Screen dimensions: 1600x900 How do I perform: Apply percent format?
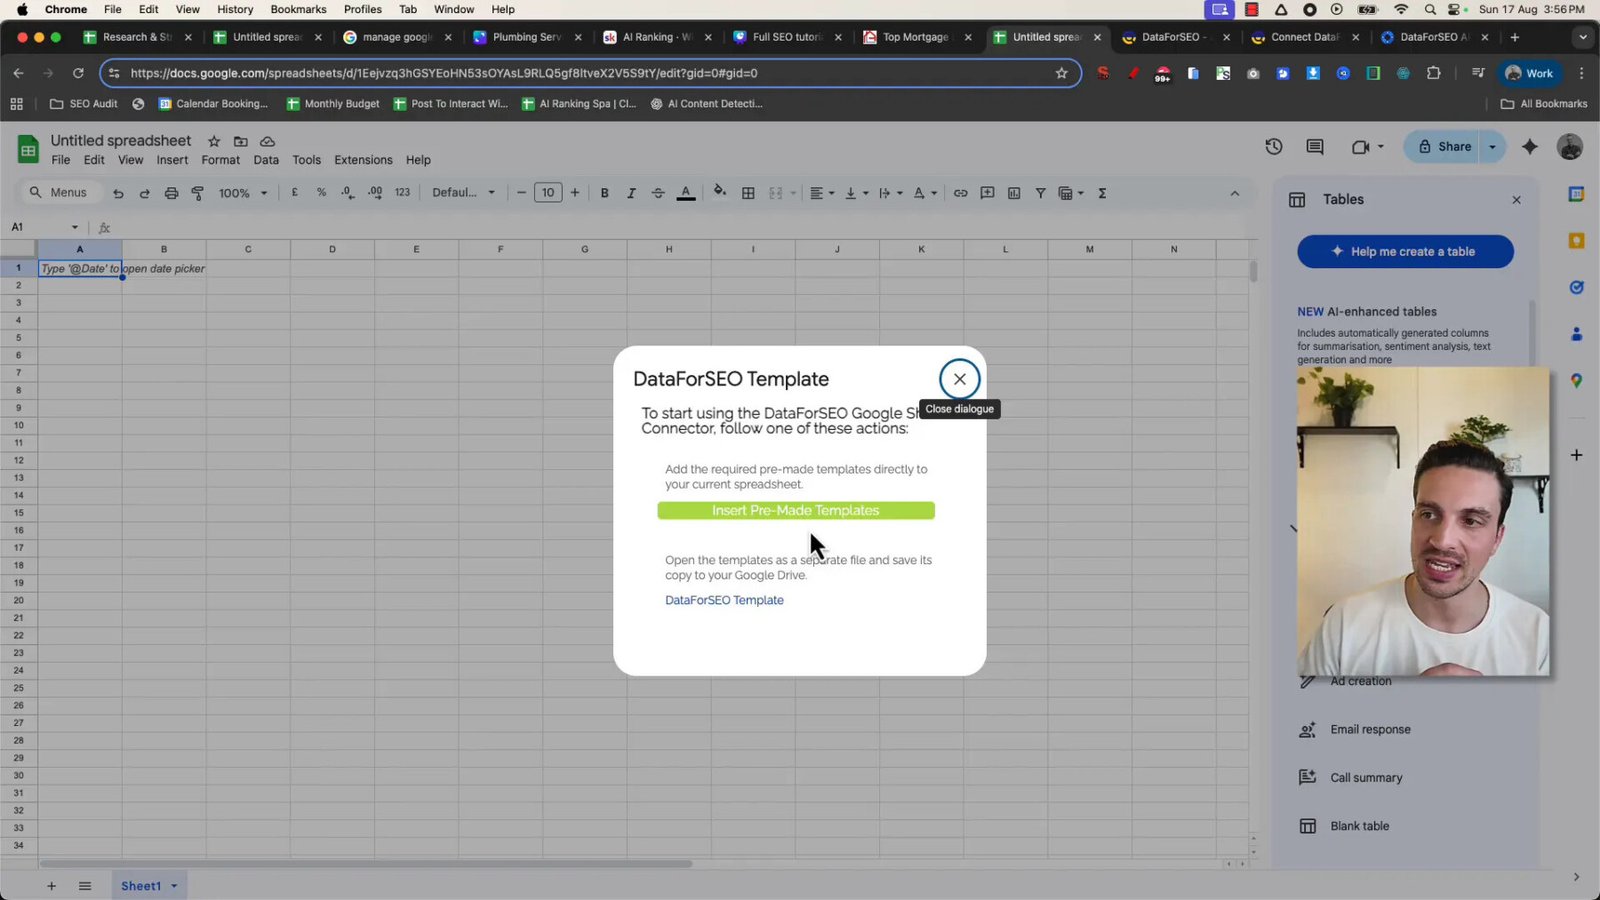tap(321, 192)
